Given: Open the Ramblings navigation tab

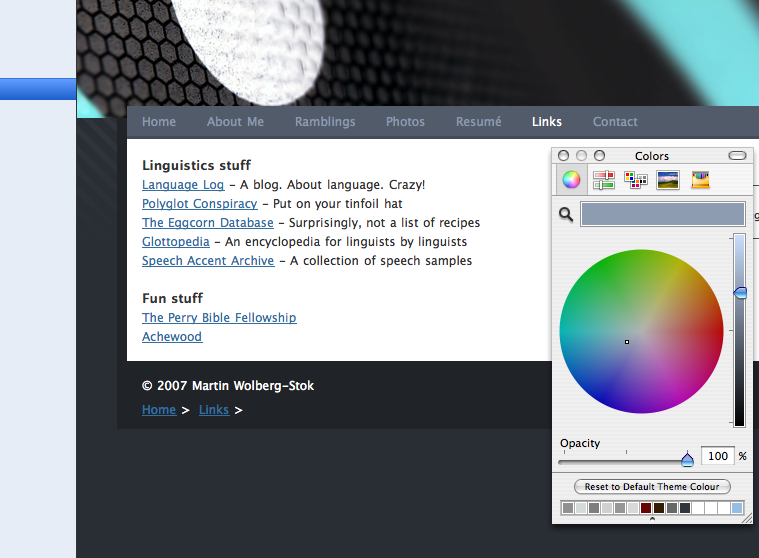Looking at the screenshot, I should (325, 121).
